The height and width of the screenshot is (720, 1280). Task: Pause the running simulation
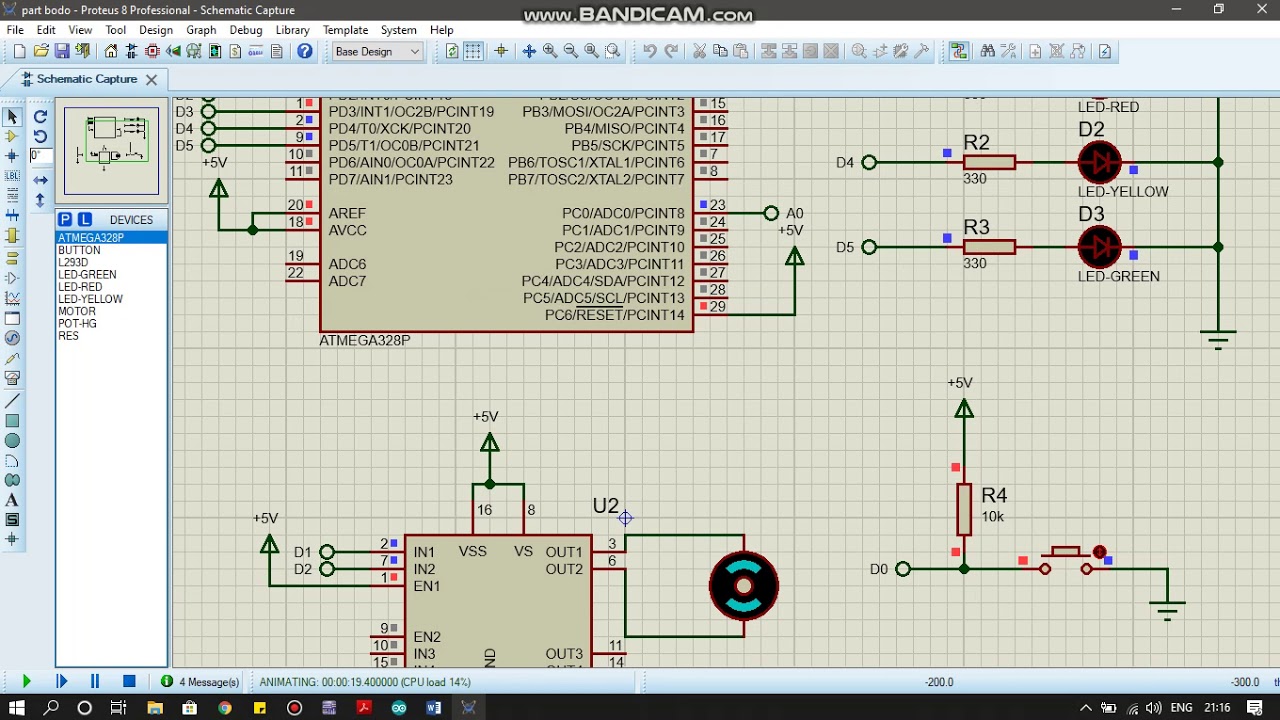(x=95, y=681)
